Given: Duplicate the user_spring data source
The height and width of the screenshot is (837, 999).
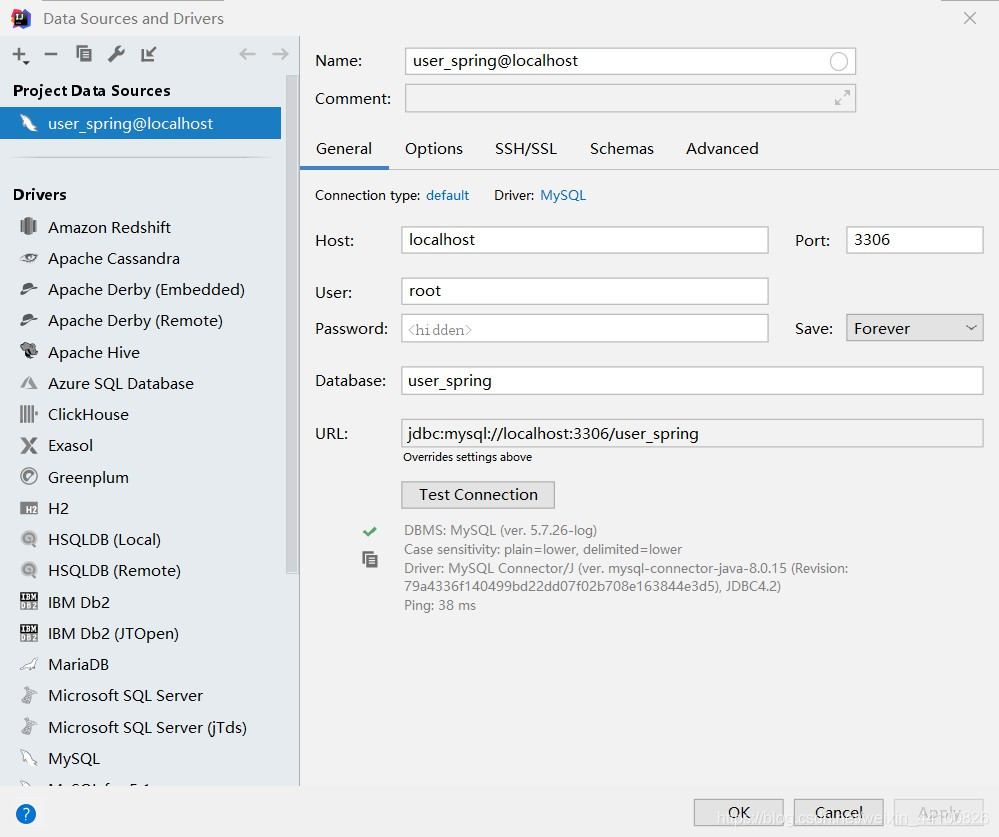Looking at the screenshot, I should (83, 54).
